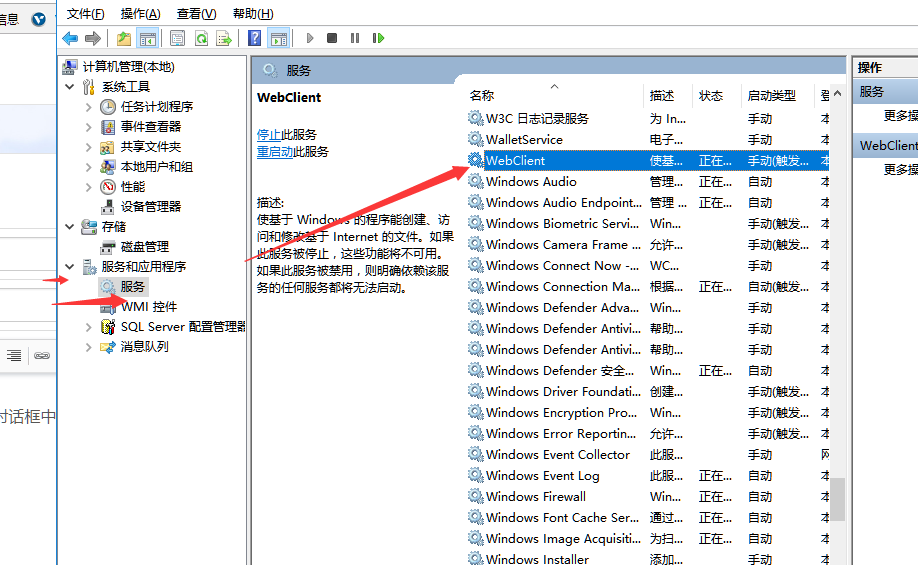Click the 重启动 this service link
Viewport: 918px width, 565px height.
coord(274,152)
